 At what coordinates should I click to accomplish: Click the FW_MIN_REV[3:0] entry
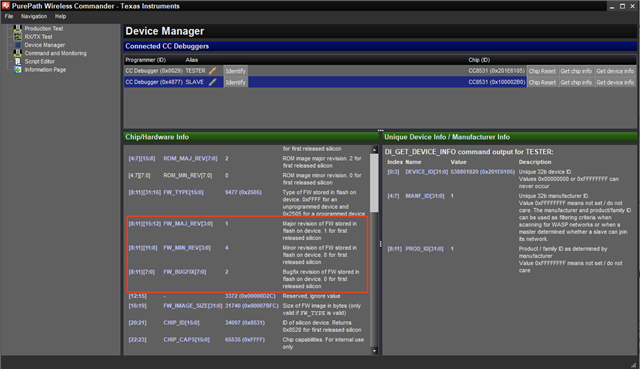(187, 248)
